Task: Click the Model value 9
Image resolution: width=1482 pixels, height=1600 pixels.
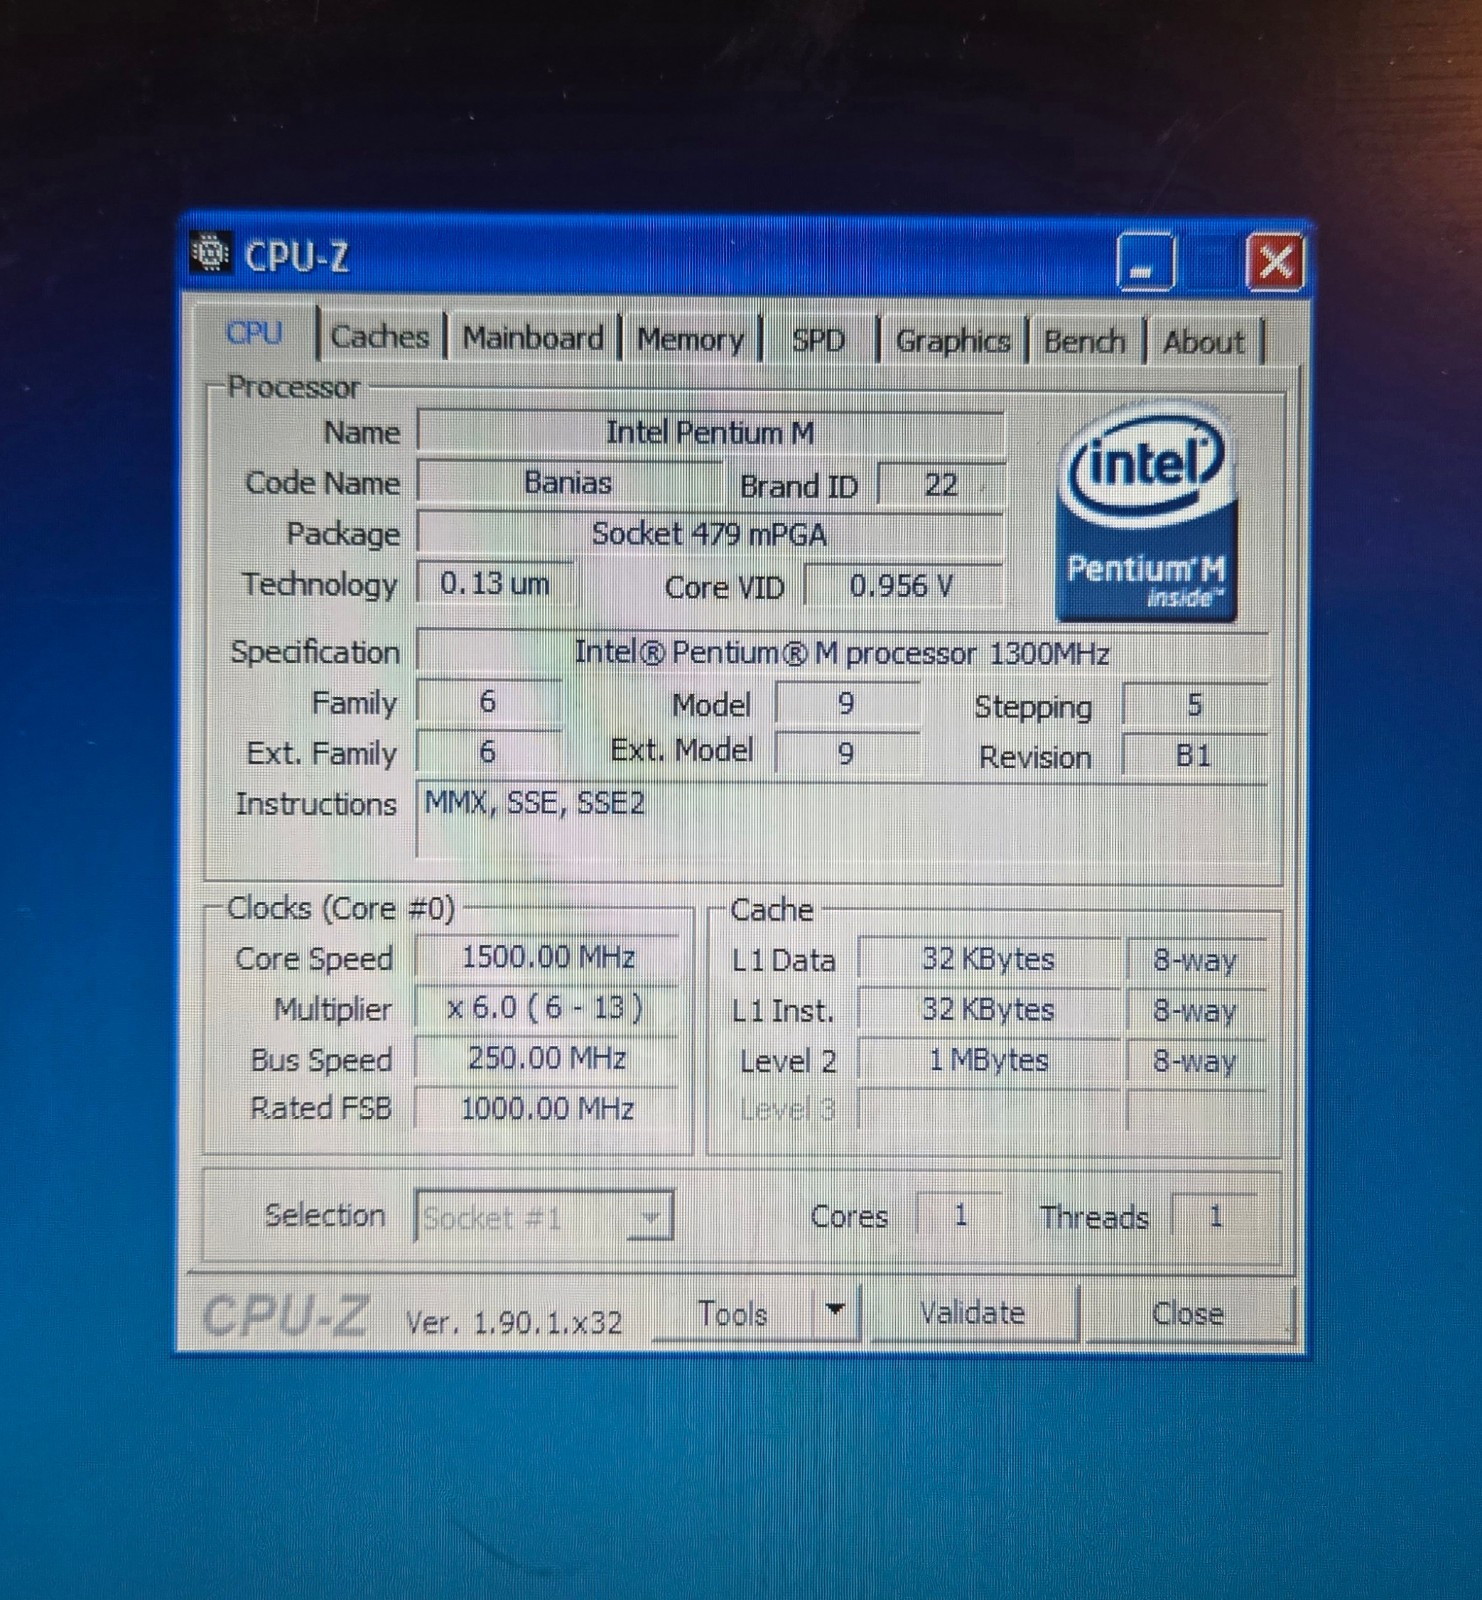Action: (x=846, y=704)
